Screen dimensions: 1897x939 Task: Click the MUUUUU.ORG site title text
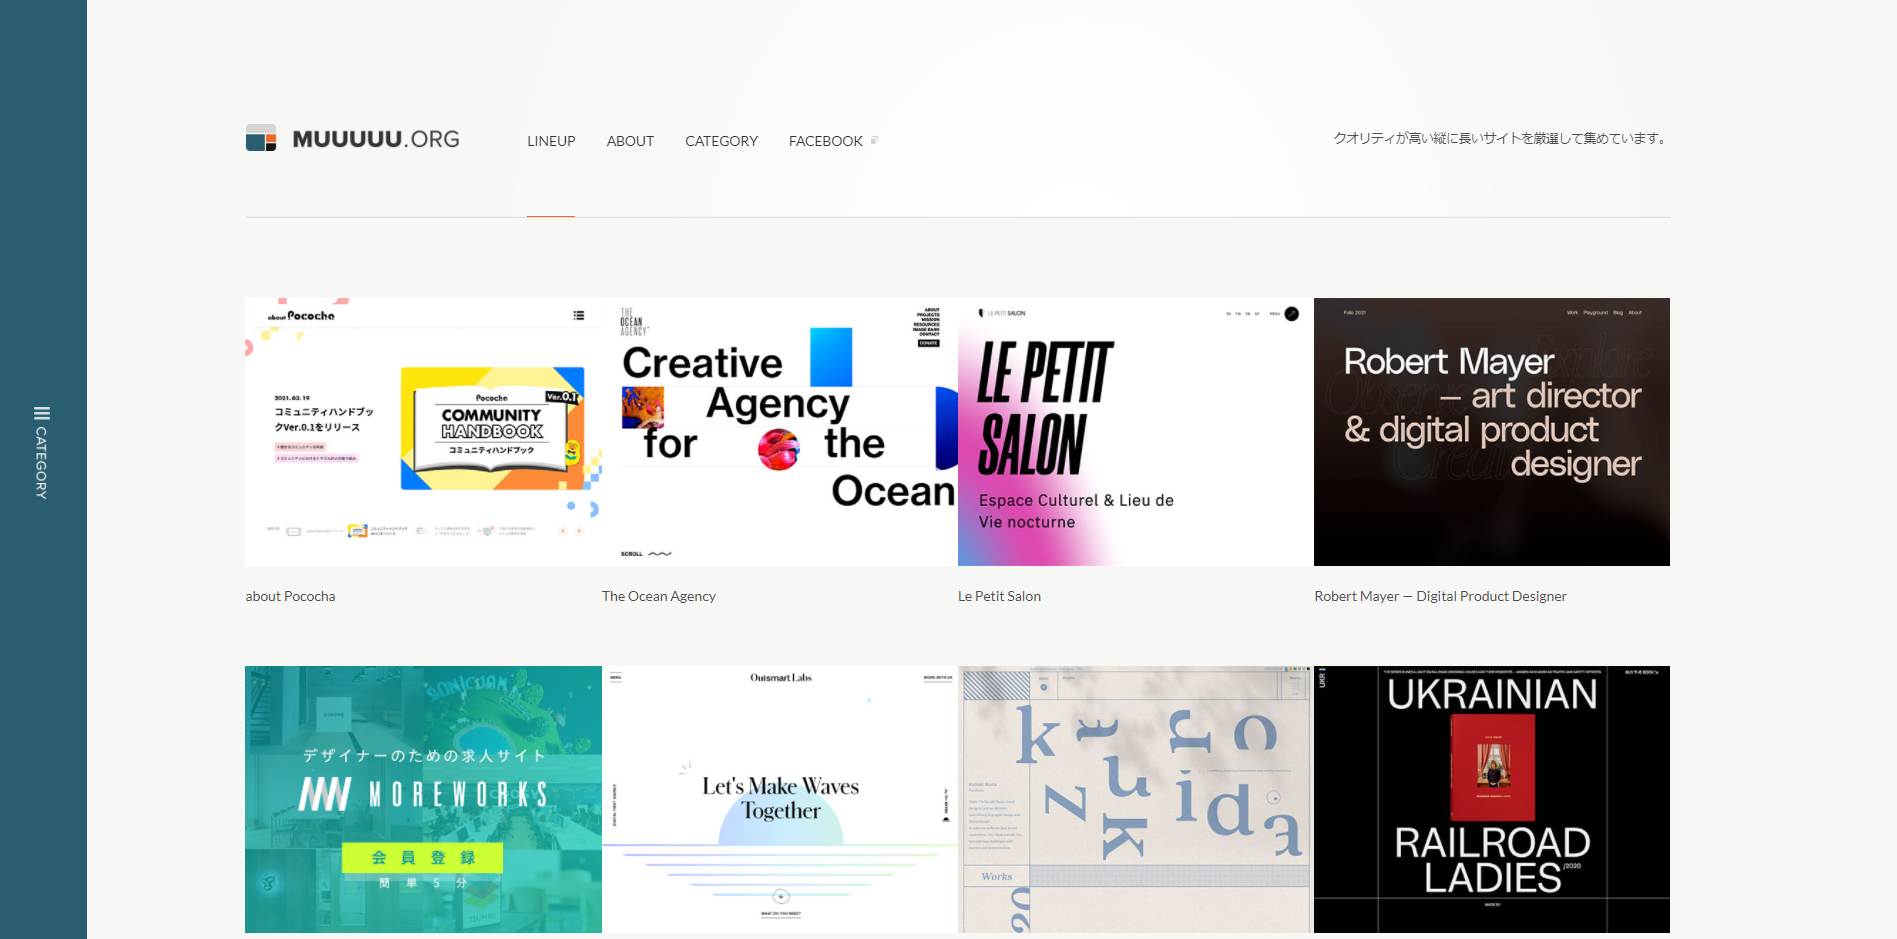376,139
